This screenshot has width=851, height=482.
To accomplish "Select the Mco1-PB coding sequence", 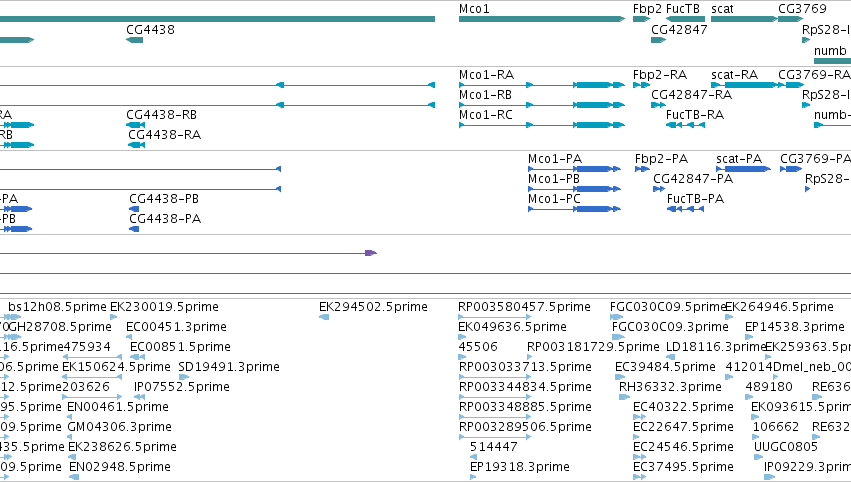I will pos(574,189).
